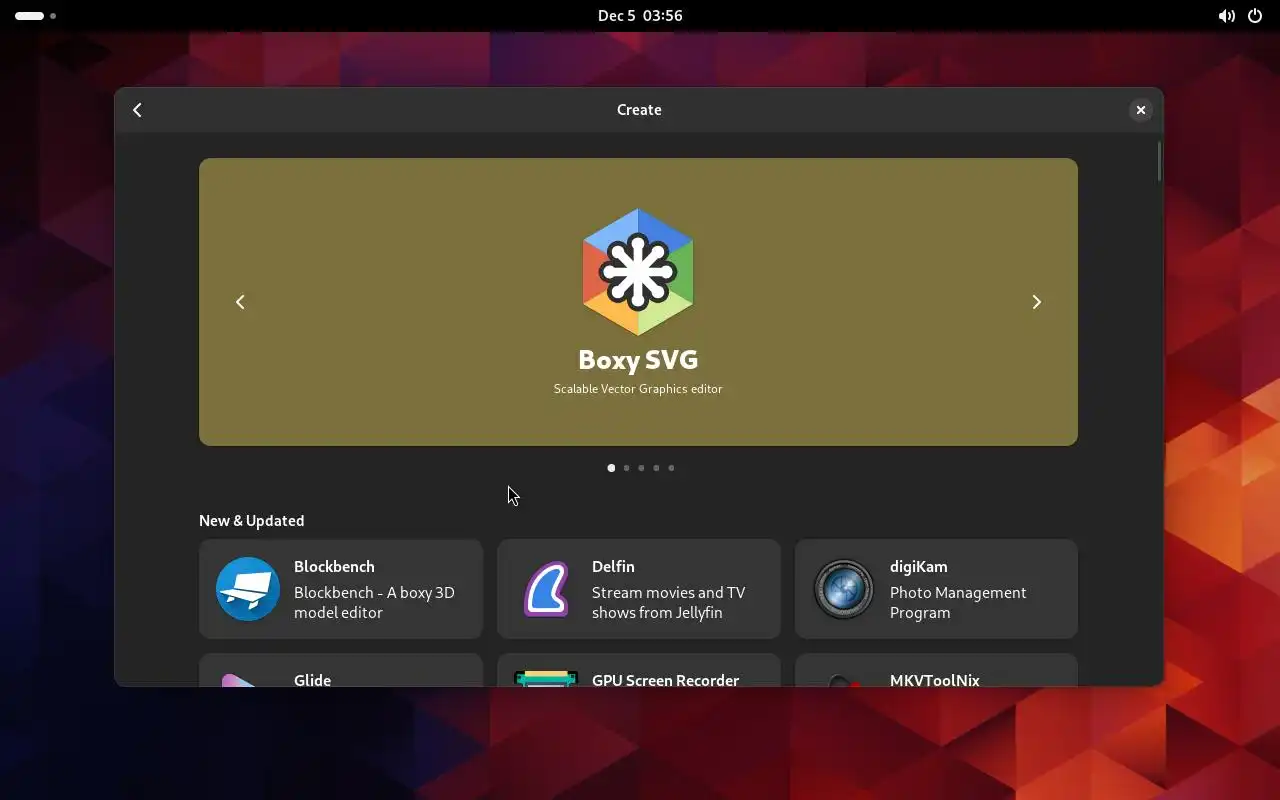The height and width of the screenshot is (800, 1280).
Task: Open the volume indicator in top bar
Action: point(1226,16)
